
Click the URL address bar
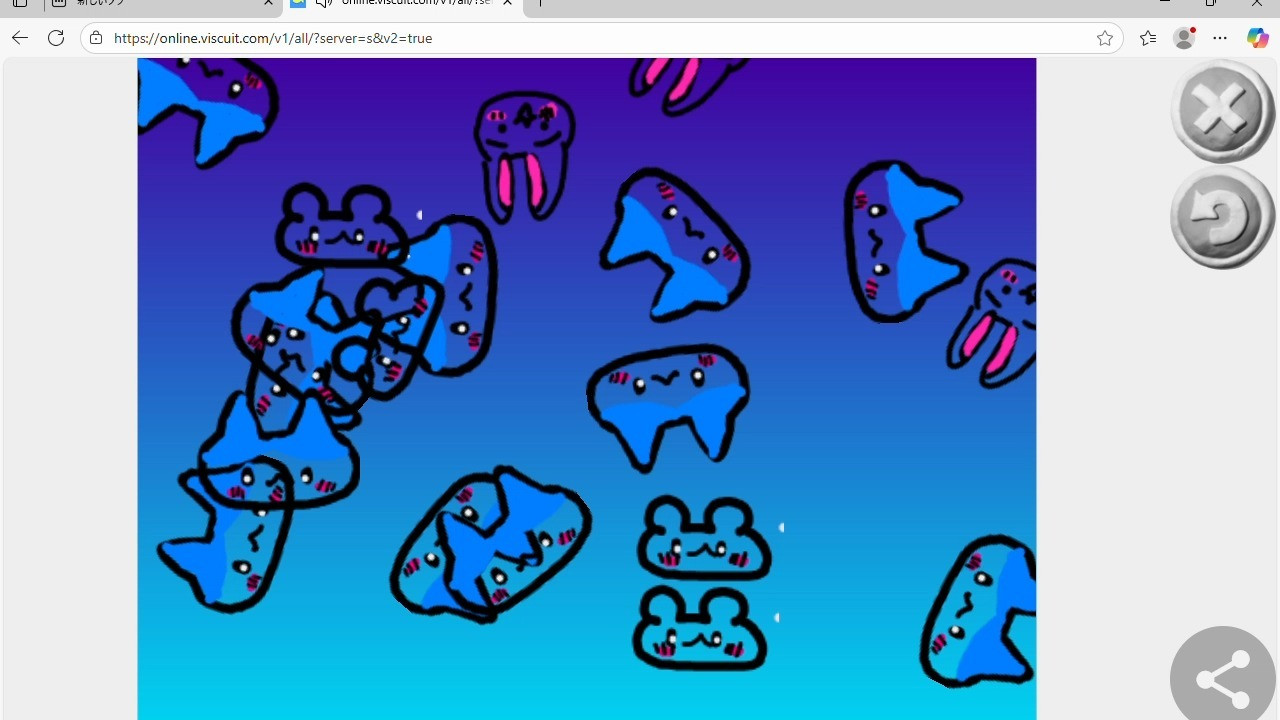pos(600,38)
